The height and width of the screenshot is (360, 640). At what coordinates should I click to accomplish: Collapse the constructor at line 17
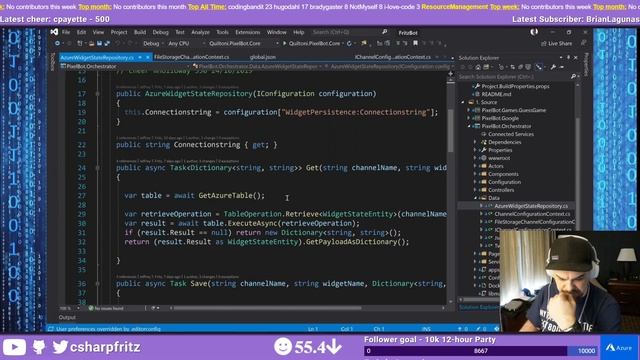click(97, 94)
